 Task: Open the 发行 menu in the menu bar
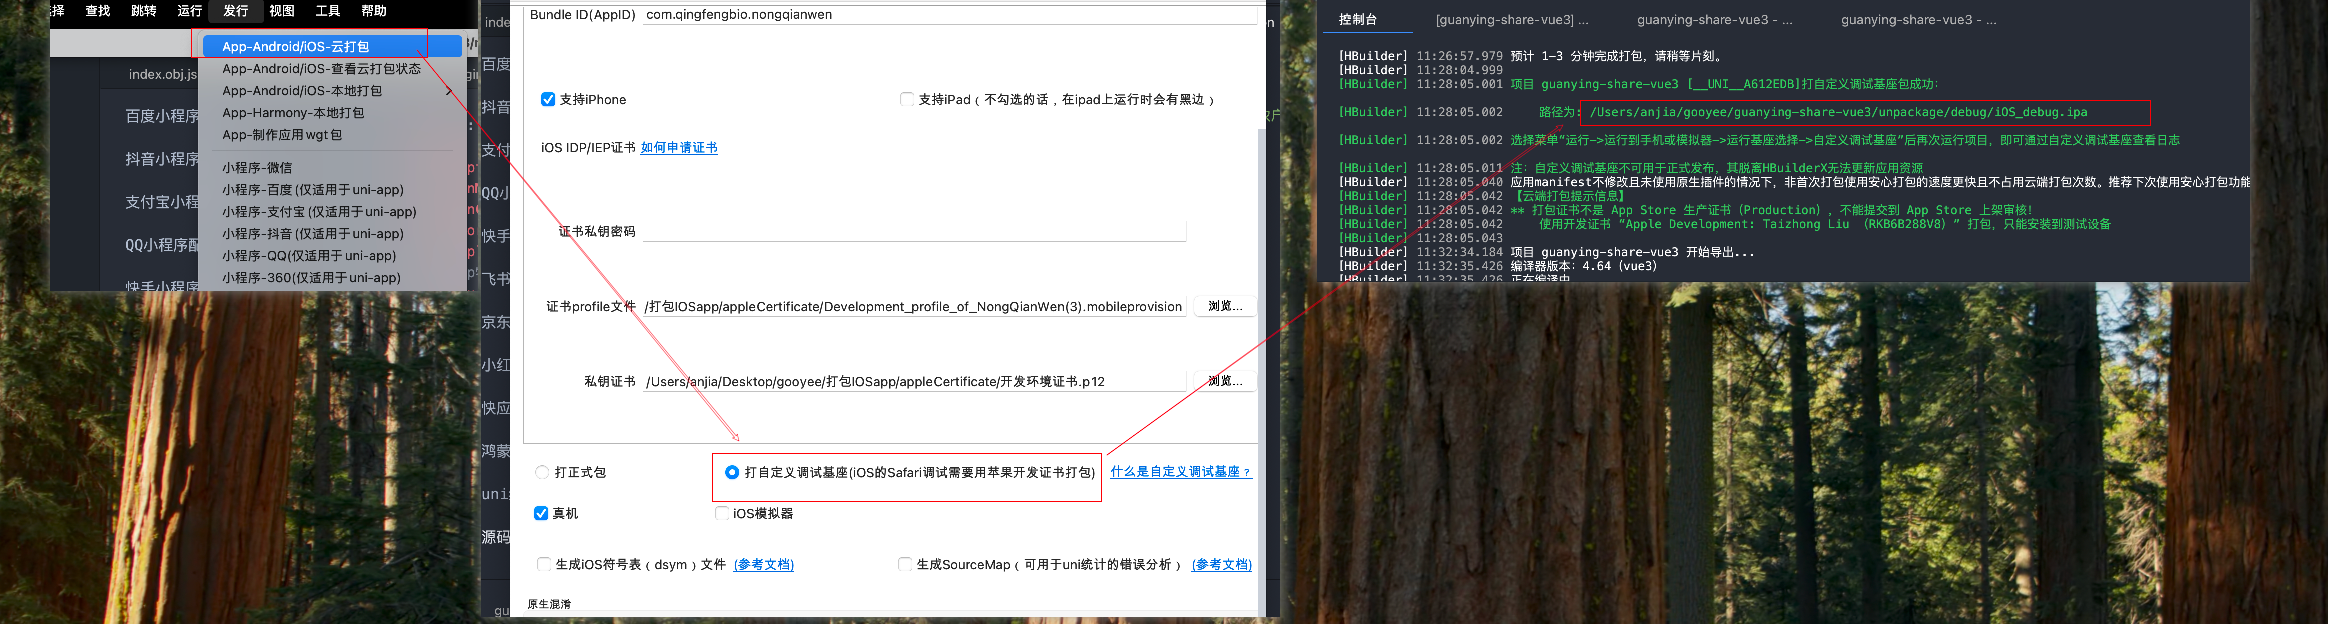point(235,11)
